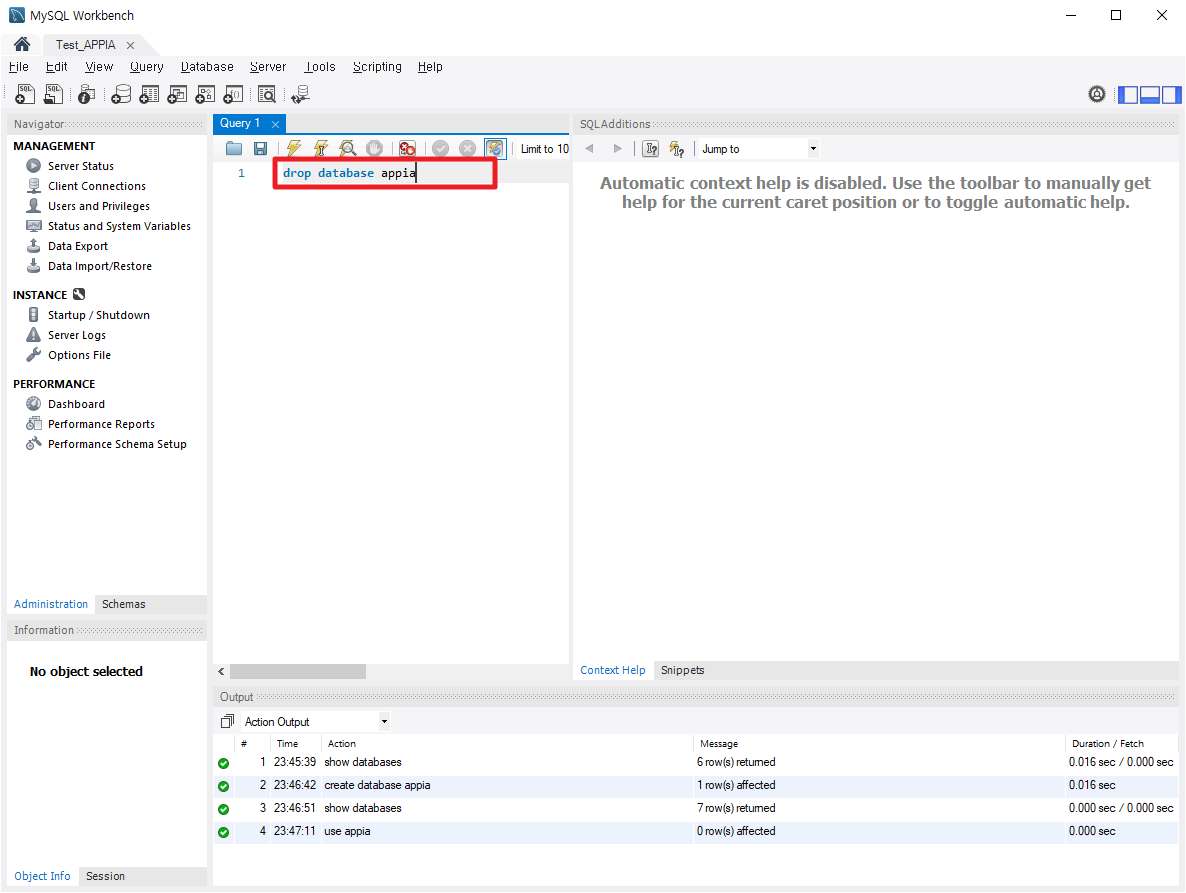
Task: Create a new schema icon
Action: (121, 94)
